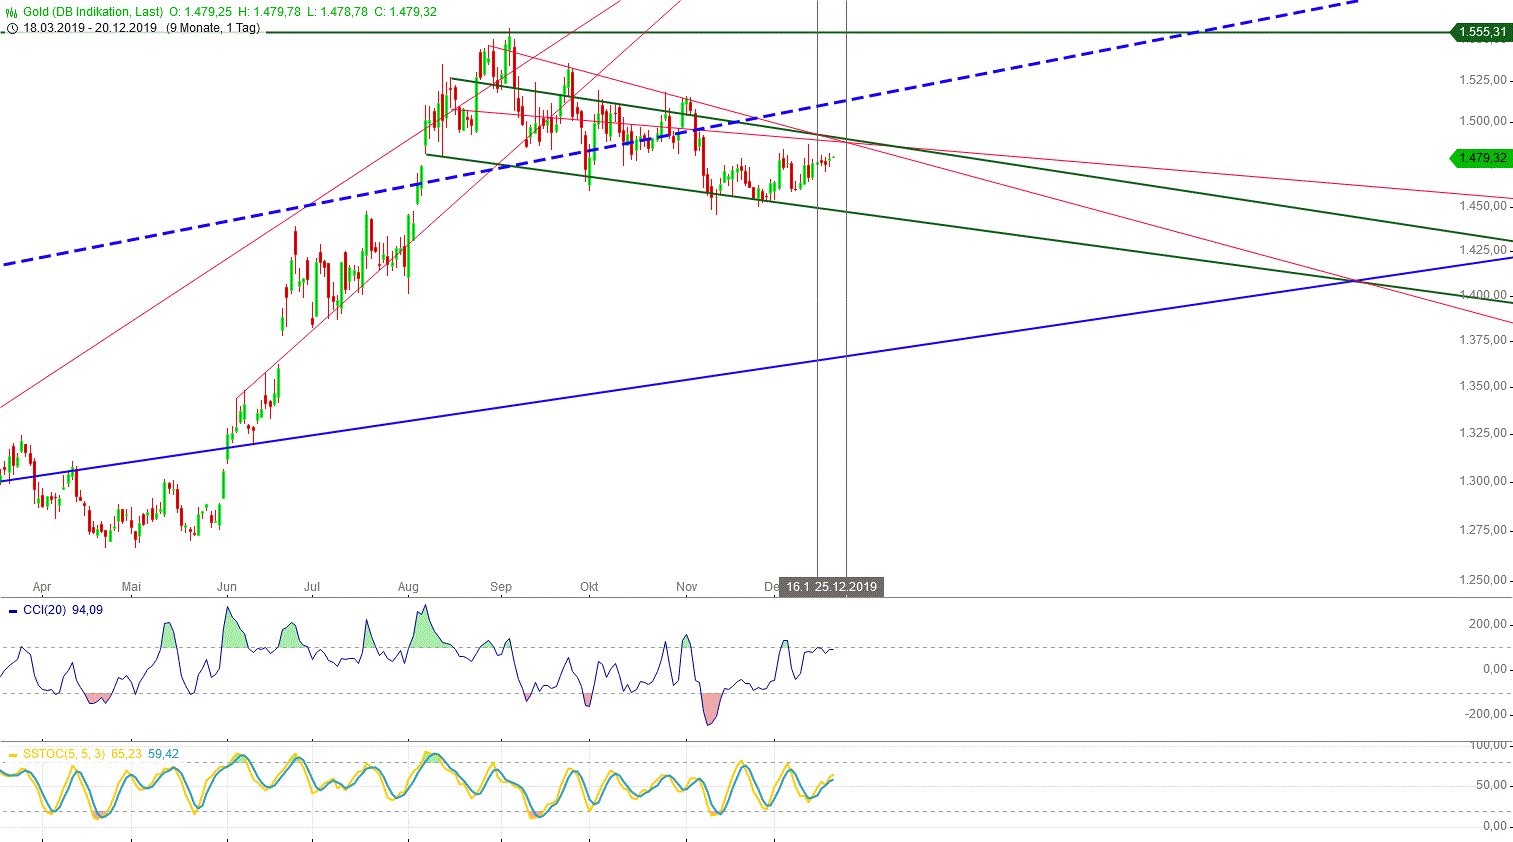Click the 1.350,00 price axis label
Image resolution: width=1513 pixels, height=842 pixels.
point(1483,386)
